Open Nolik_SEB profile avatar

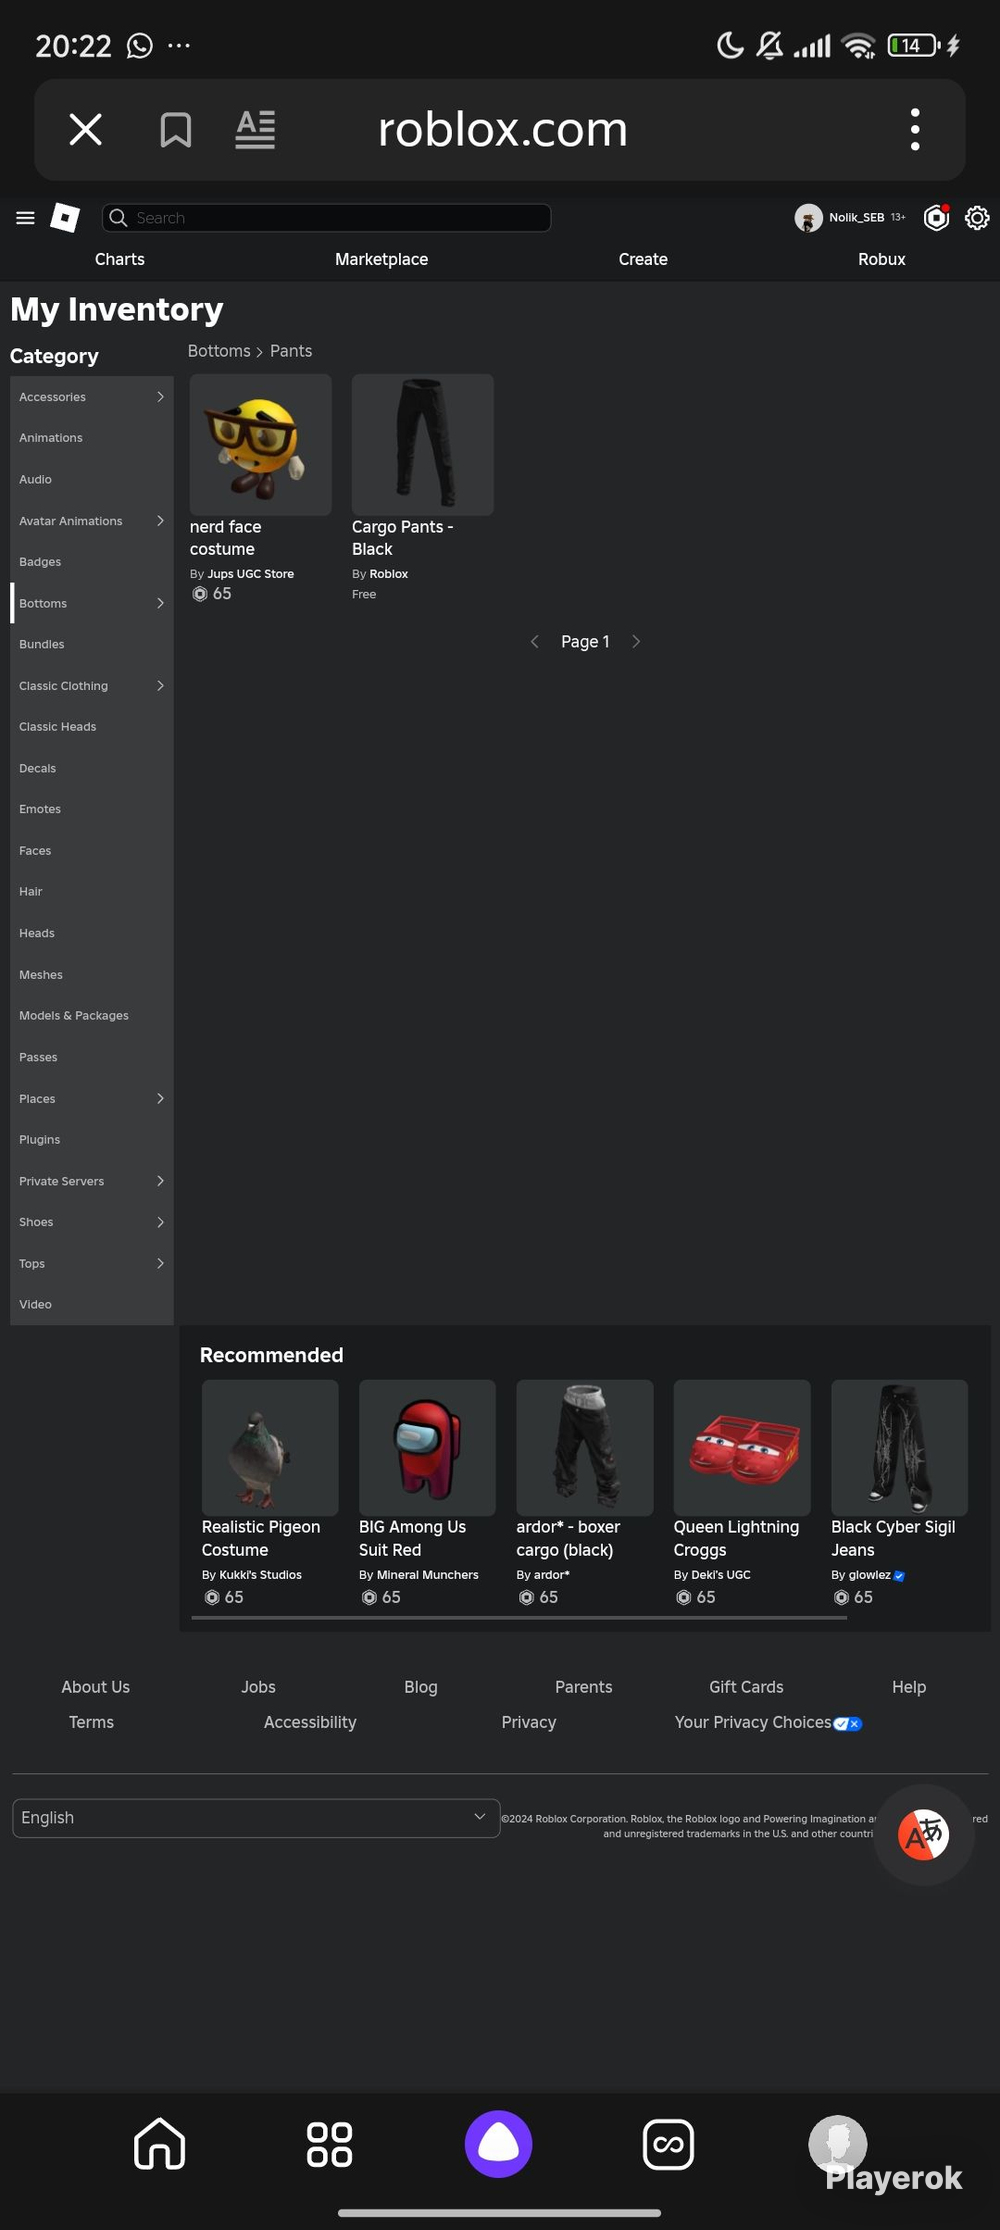[x=808, y=218]
